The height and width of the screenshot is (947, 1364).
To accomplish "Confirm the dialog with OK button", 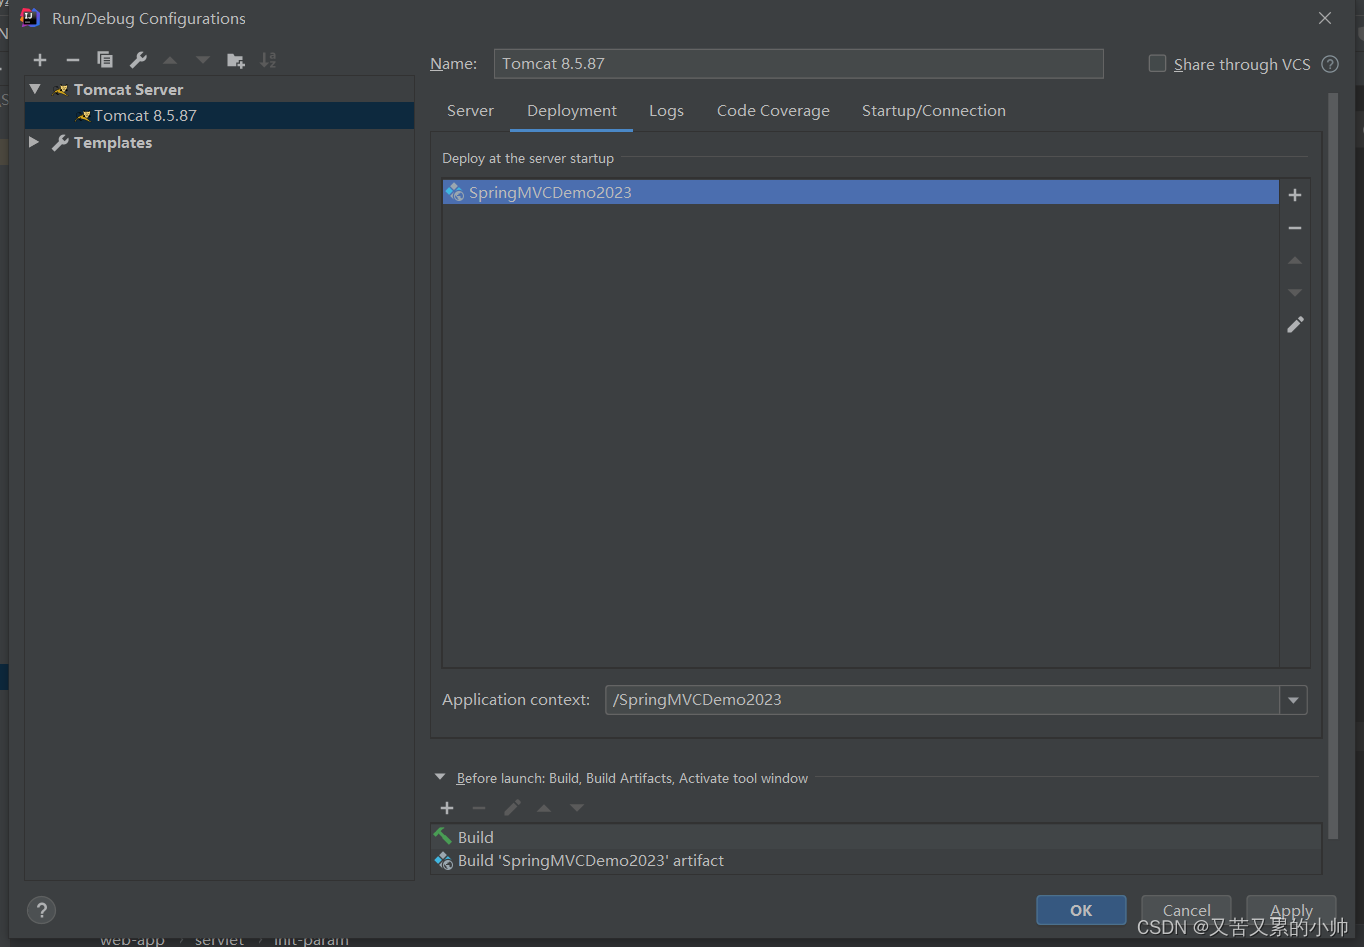I will [x=1081, y=910].
